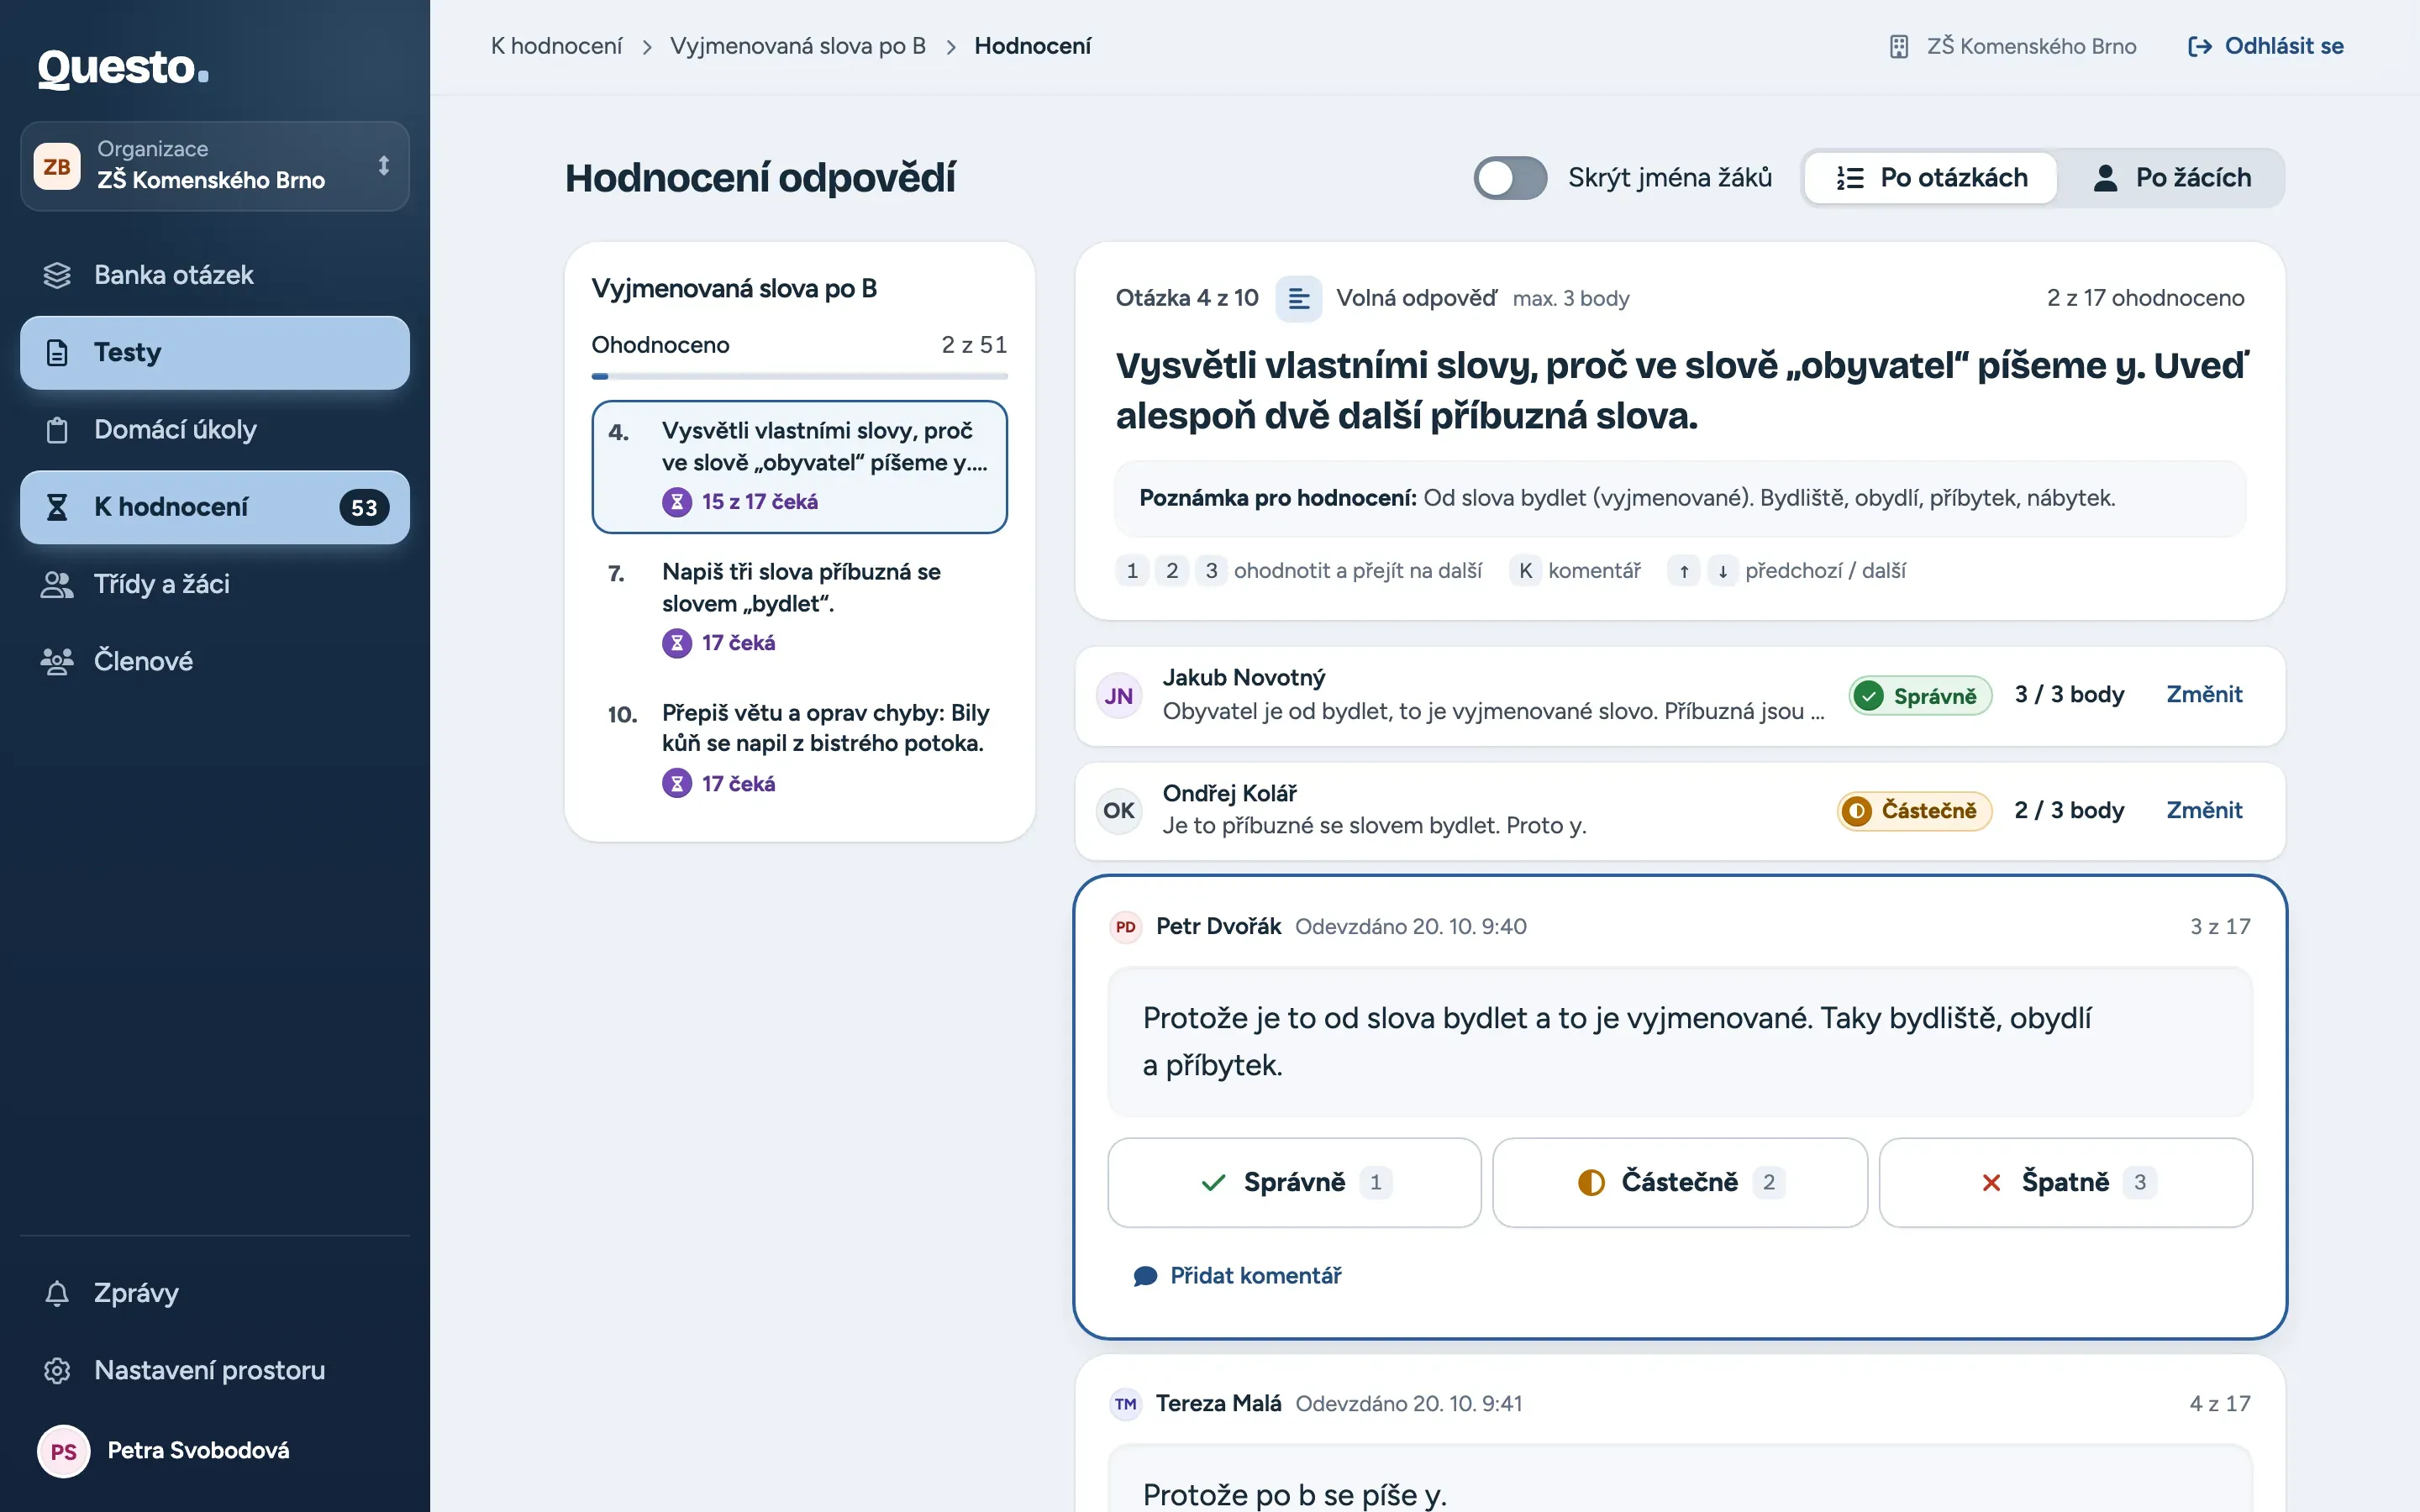Click the Správně badge of Jakub Novotný
Screen dimensions: 2420x1512
point(1920,696)
